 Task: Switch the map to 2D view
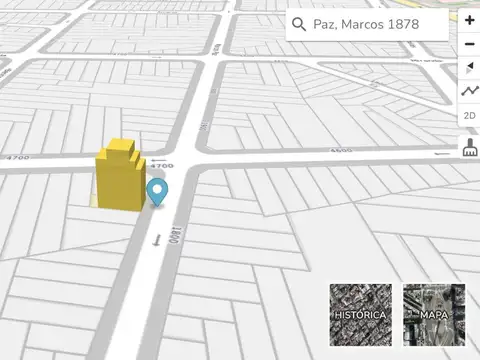[x=469, y=115]
